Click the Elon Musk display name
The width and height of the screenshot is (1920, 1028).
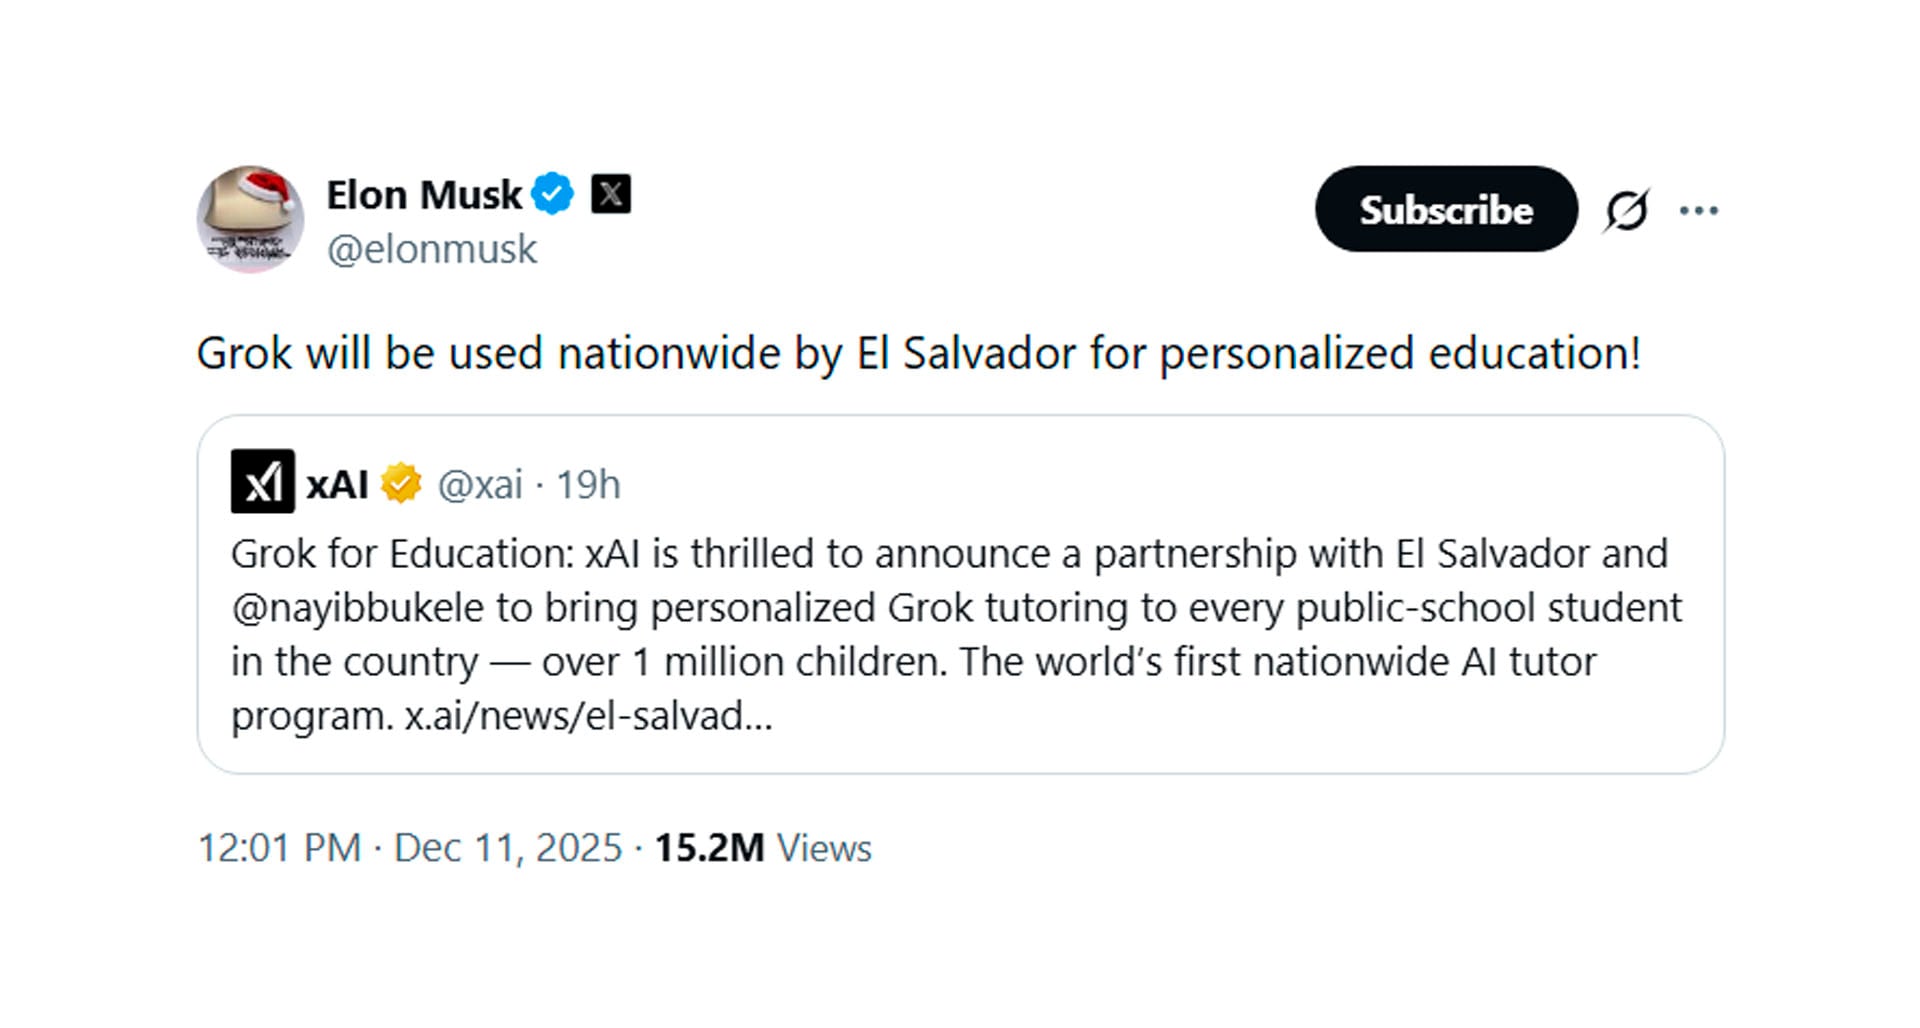click(x=424, y=195)
